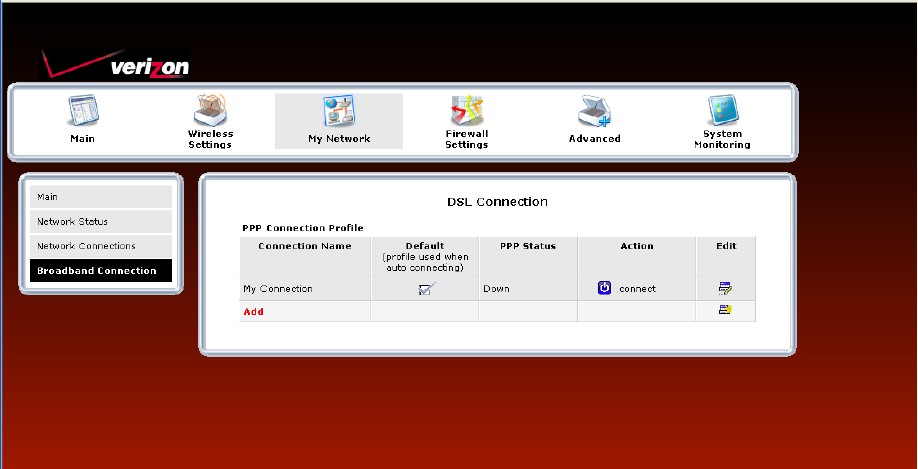Open the System Monitoring icon
The width and height of the screenshot is (918, 469).
pyautogui.click(x=722, y=108)
